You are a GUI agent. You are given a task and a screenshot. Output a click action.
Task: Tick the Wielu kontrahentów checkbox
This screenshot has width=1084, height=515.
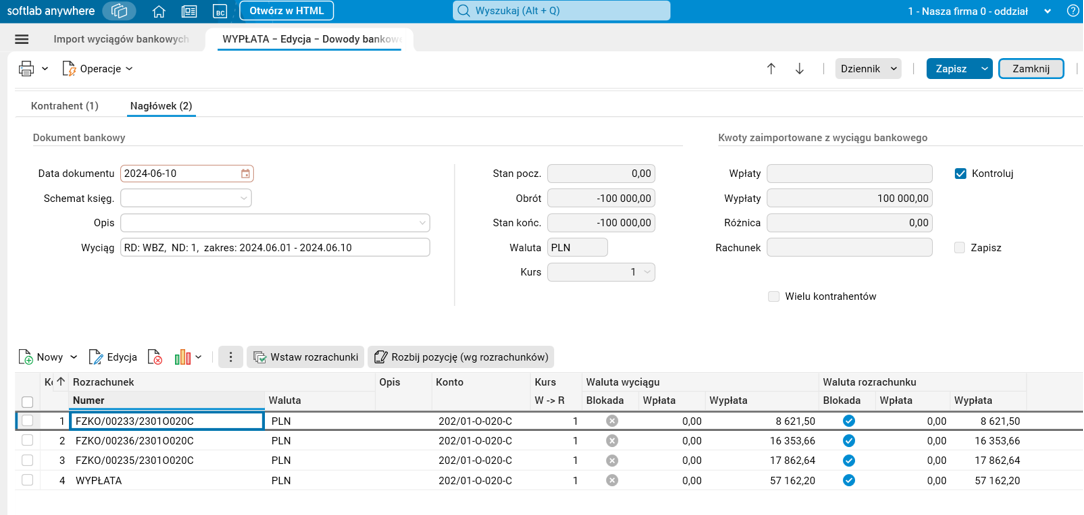pos(774,297)
